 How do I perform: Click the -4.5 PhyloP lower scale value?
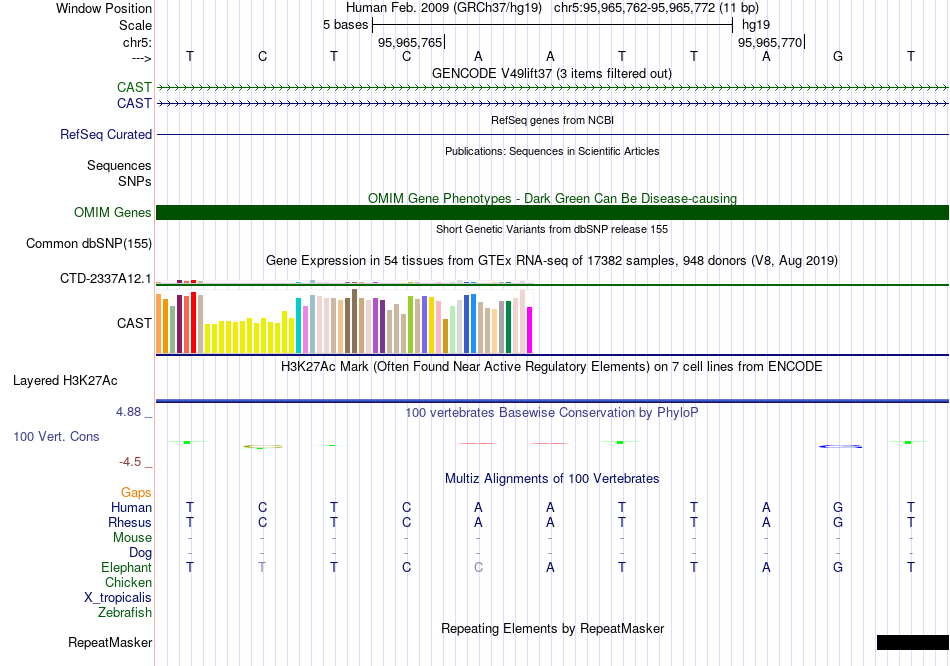tap(130, 462)
